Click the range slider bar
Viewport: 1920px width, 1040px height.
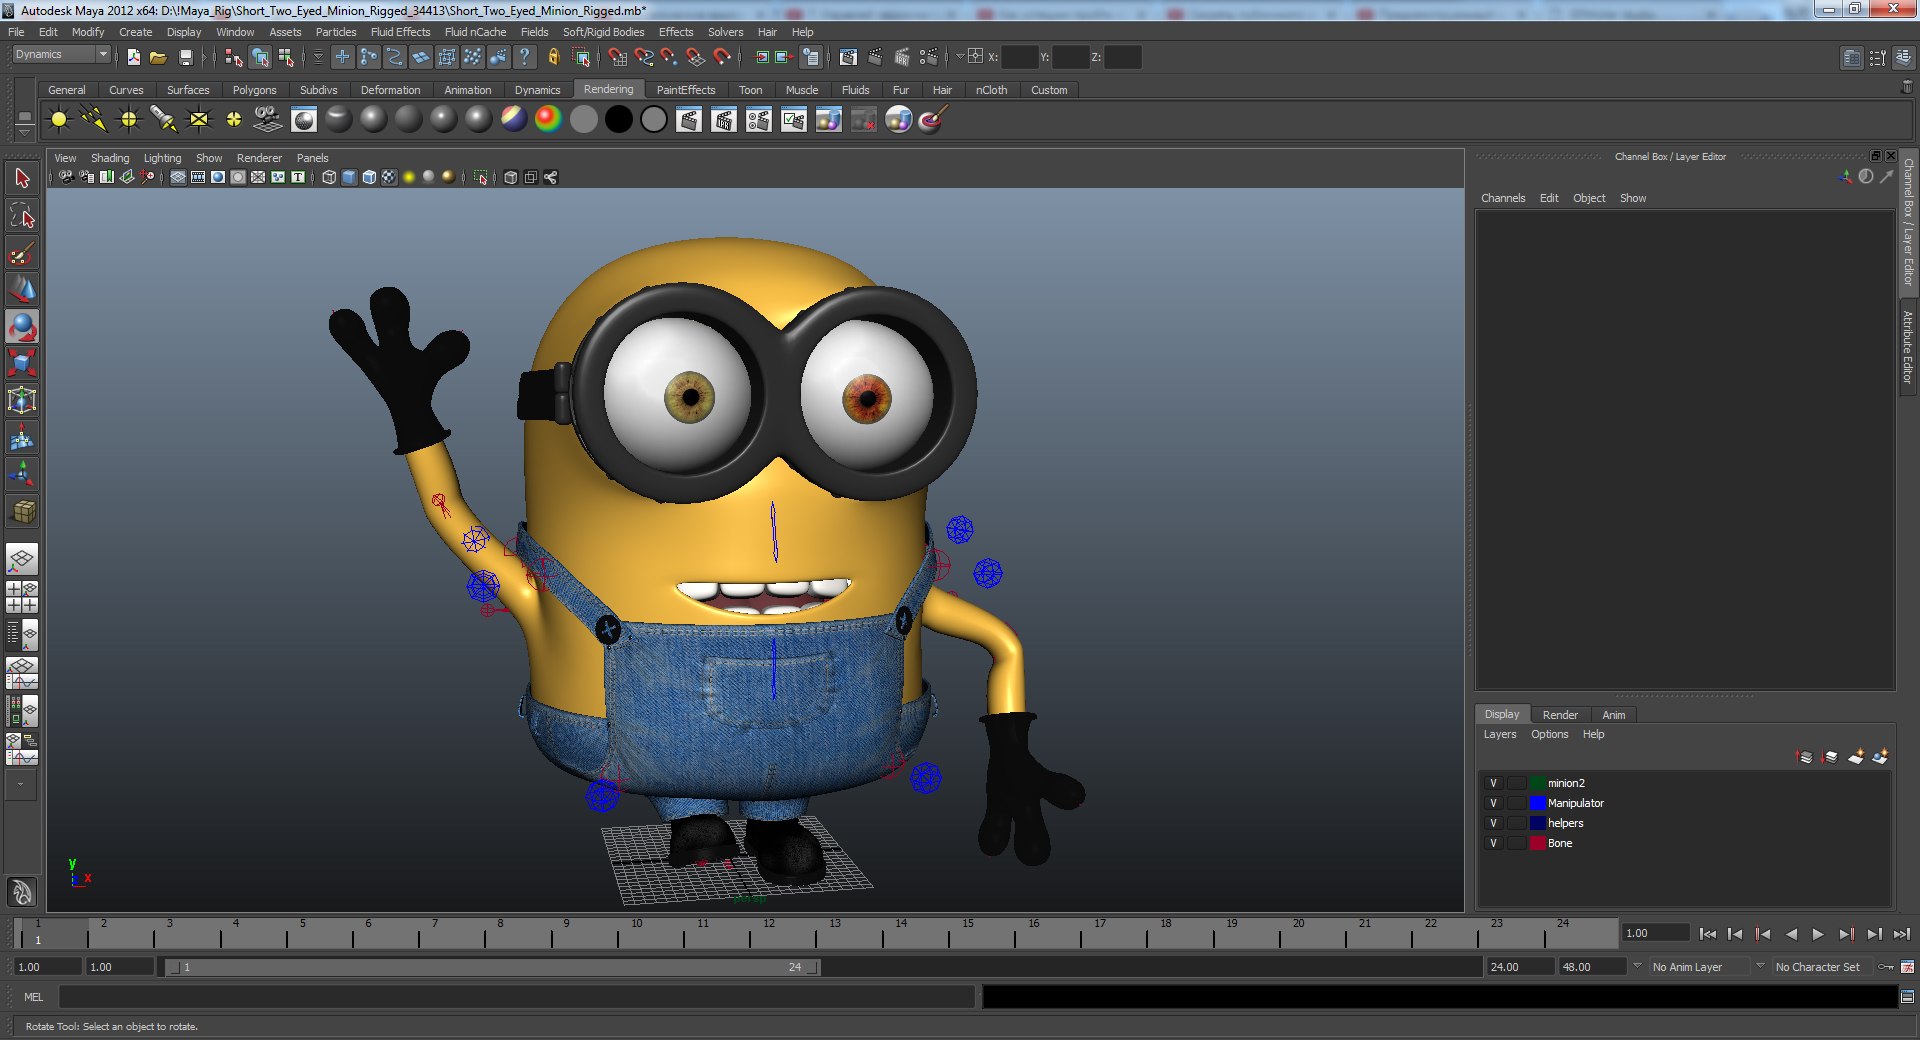point(492,967)
